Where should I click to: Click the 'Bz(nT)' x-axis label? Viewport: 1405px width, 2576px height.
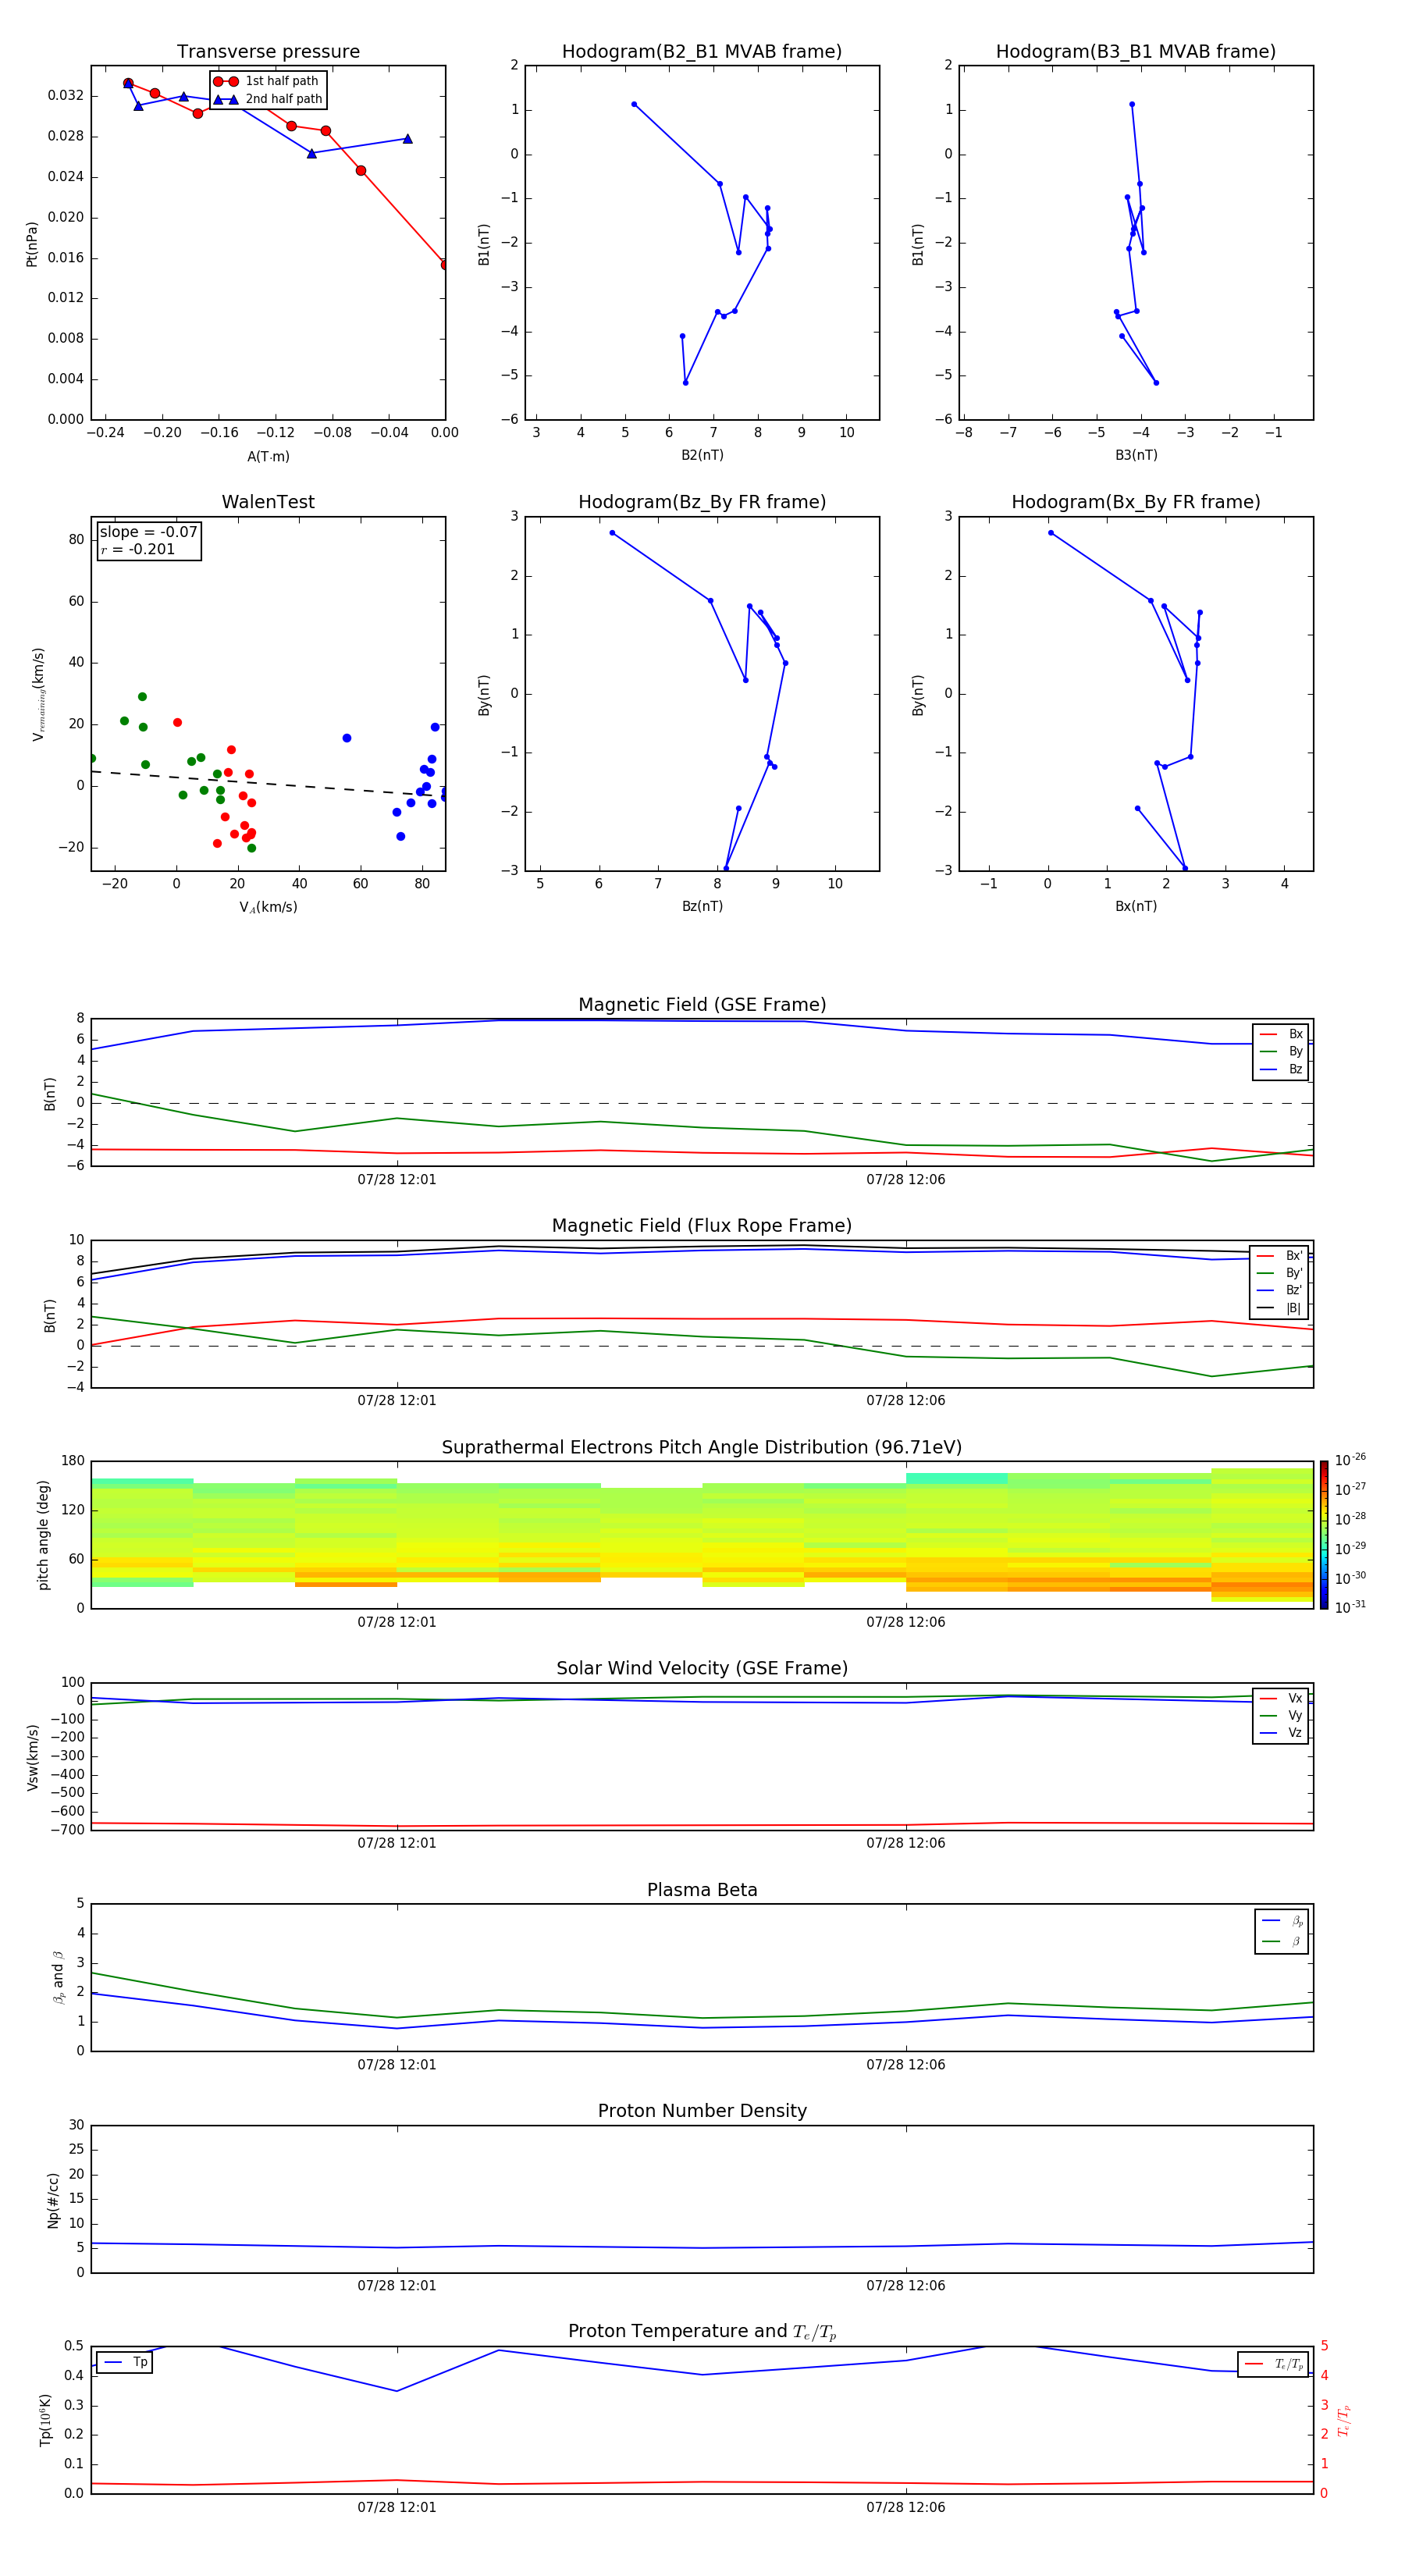702,906
